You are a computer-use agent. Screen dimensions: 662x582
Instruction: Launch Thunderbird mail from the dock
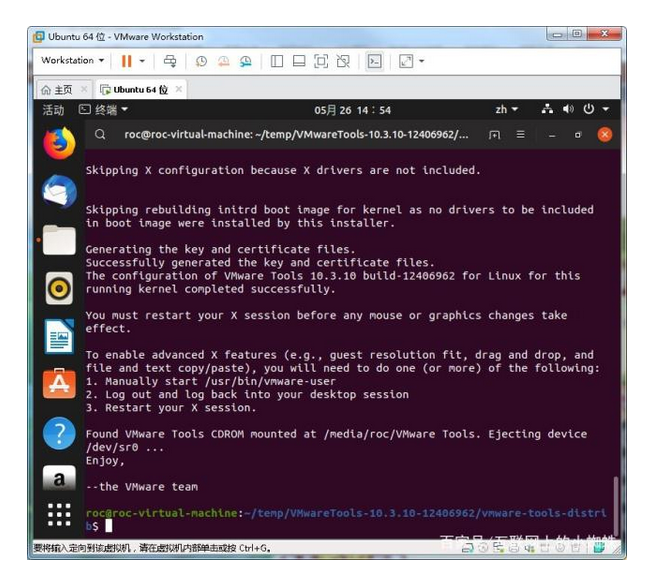(x=59, y=192)
